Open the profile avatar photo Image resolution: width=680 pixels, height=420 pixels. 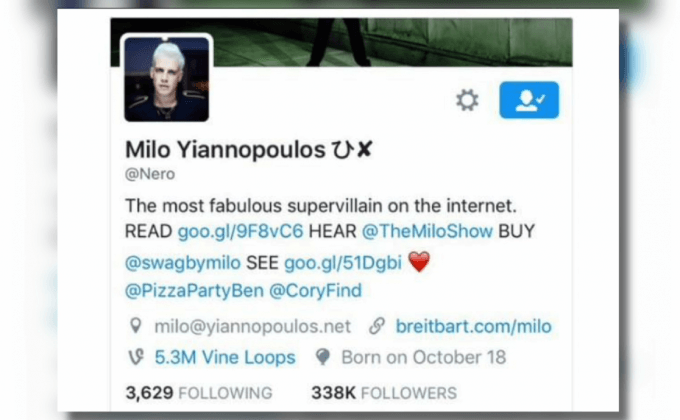[x=167, y=79]
